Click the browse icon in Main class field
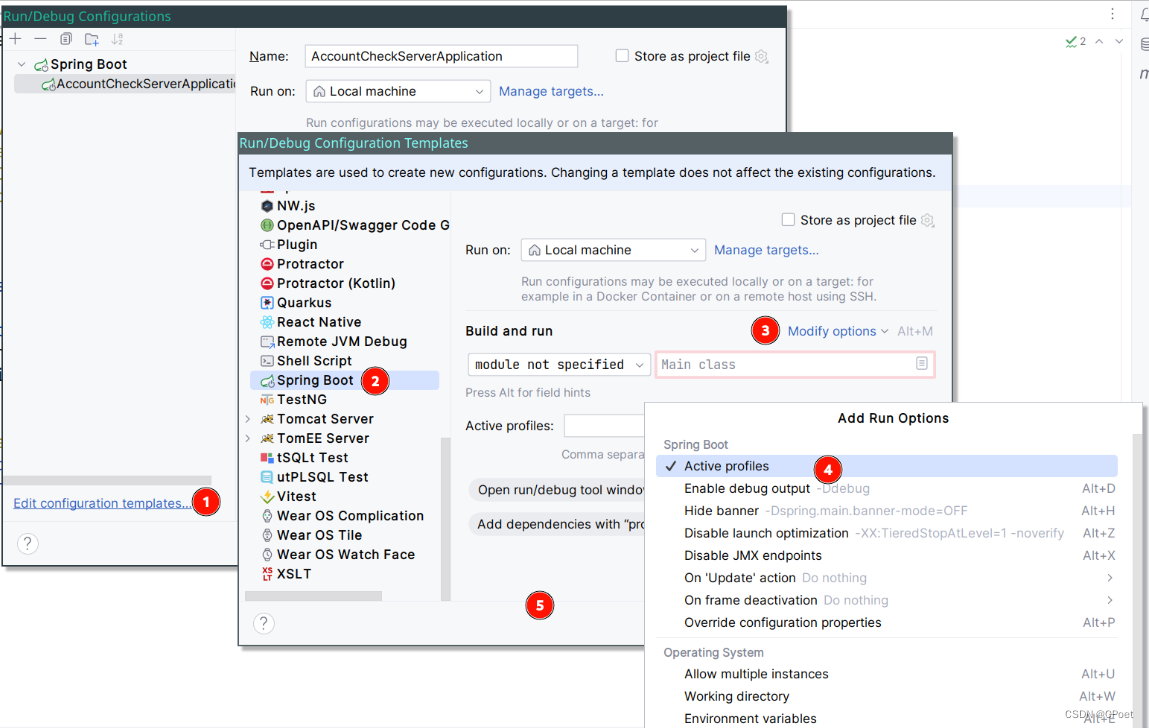 point(922,364)
